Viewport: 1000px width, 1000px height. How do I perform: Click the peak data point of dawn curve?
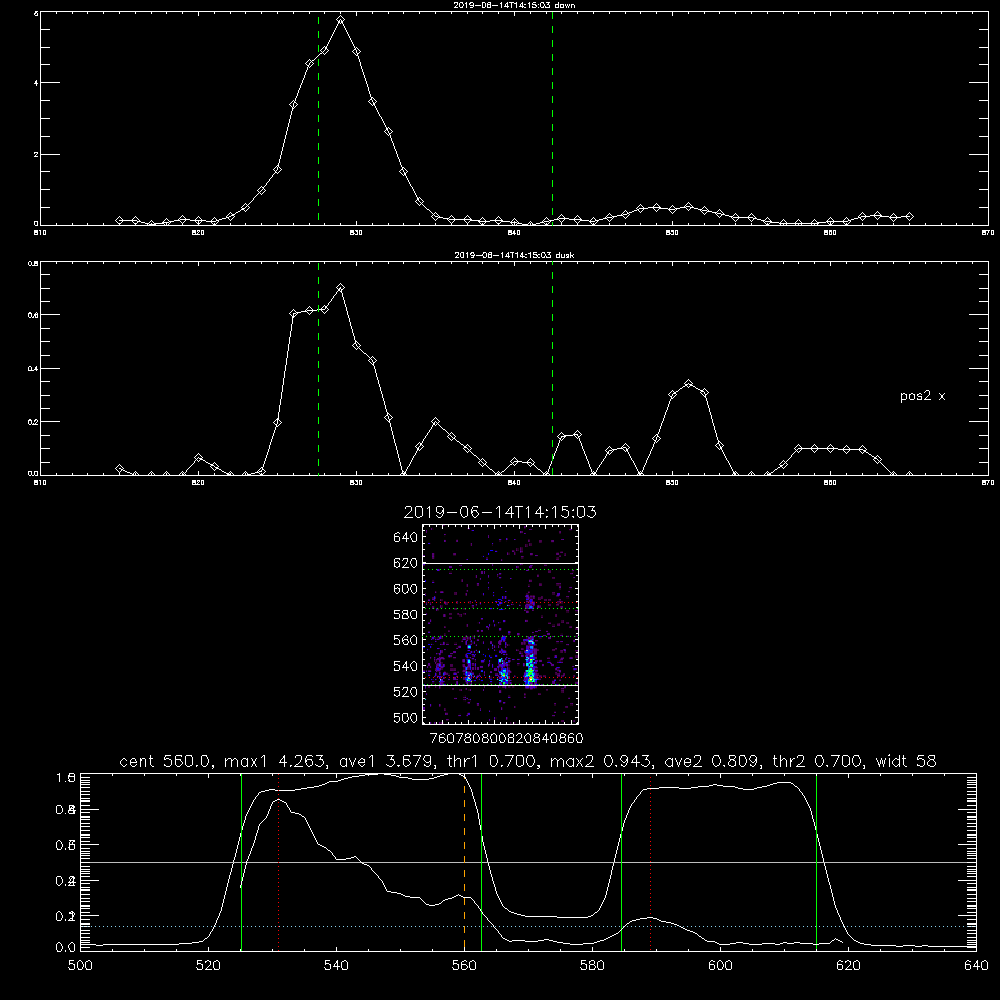341,20
